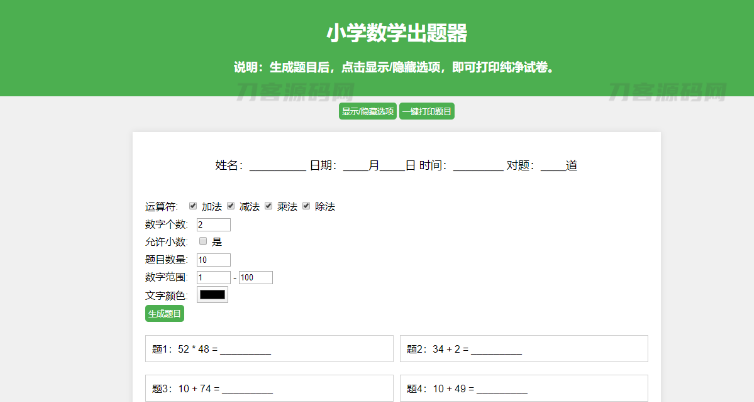This screenshot has width=754, height=402.
Task: Uncheck the 减法 checkbox
Action: point(231,206)
